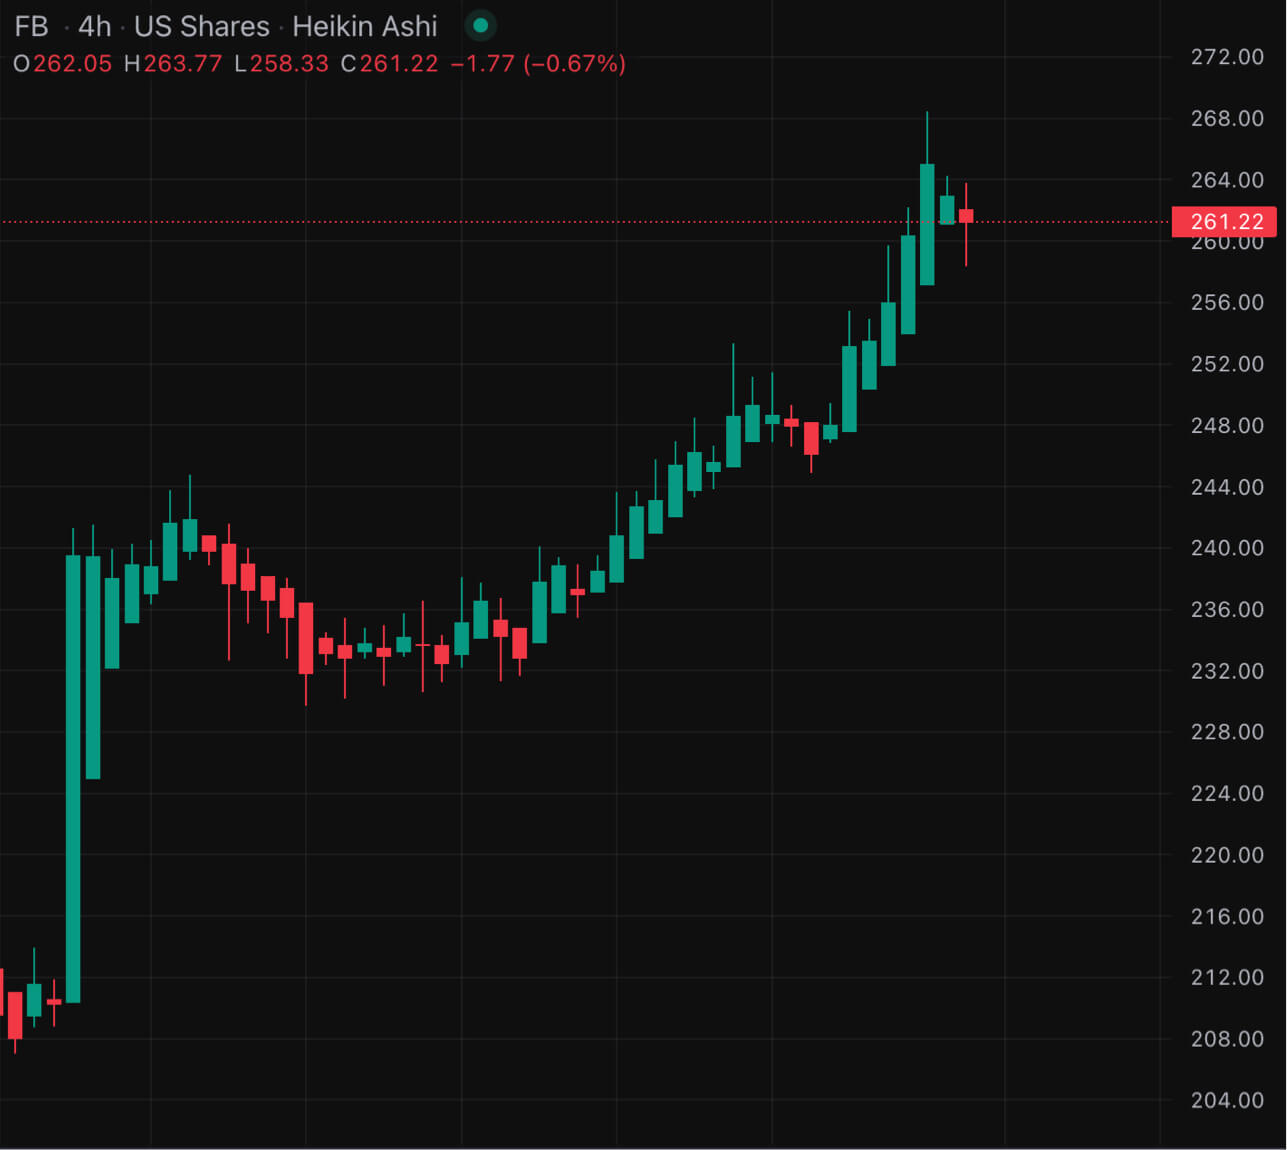Click the open value 262.05

click(x=72, y=64)
